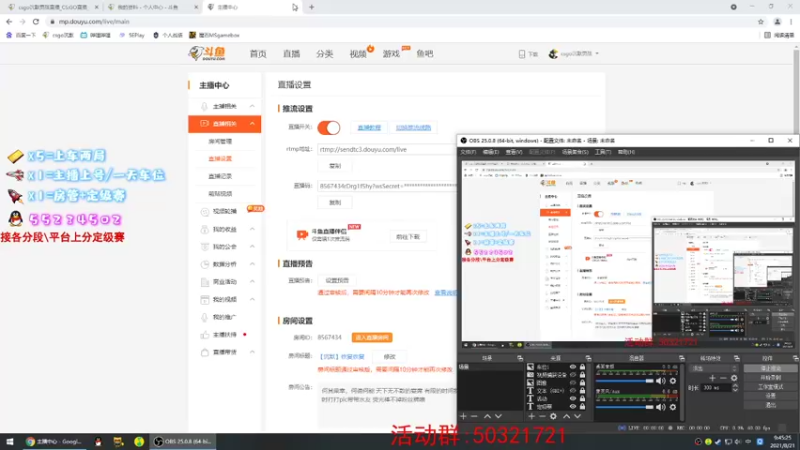Viewport: 800px width, 450px height.
Task: Open 设置 Settings in OBS controls
Action: 770,396
